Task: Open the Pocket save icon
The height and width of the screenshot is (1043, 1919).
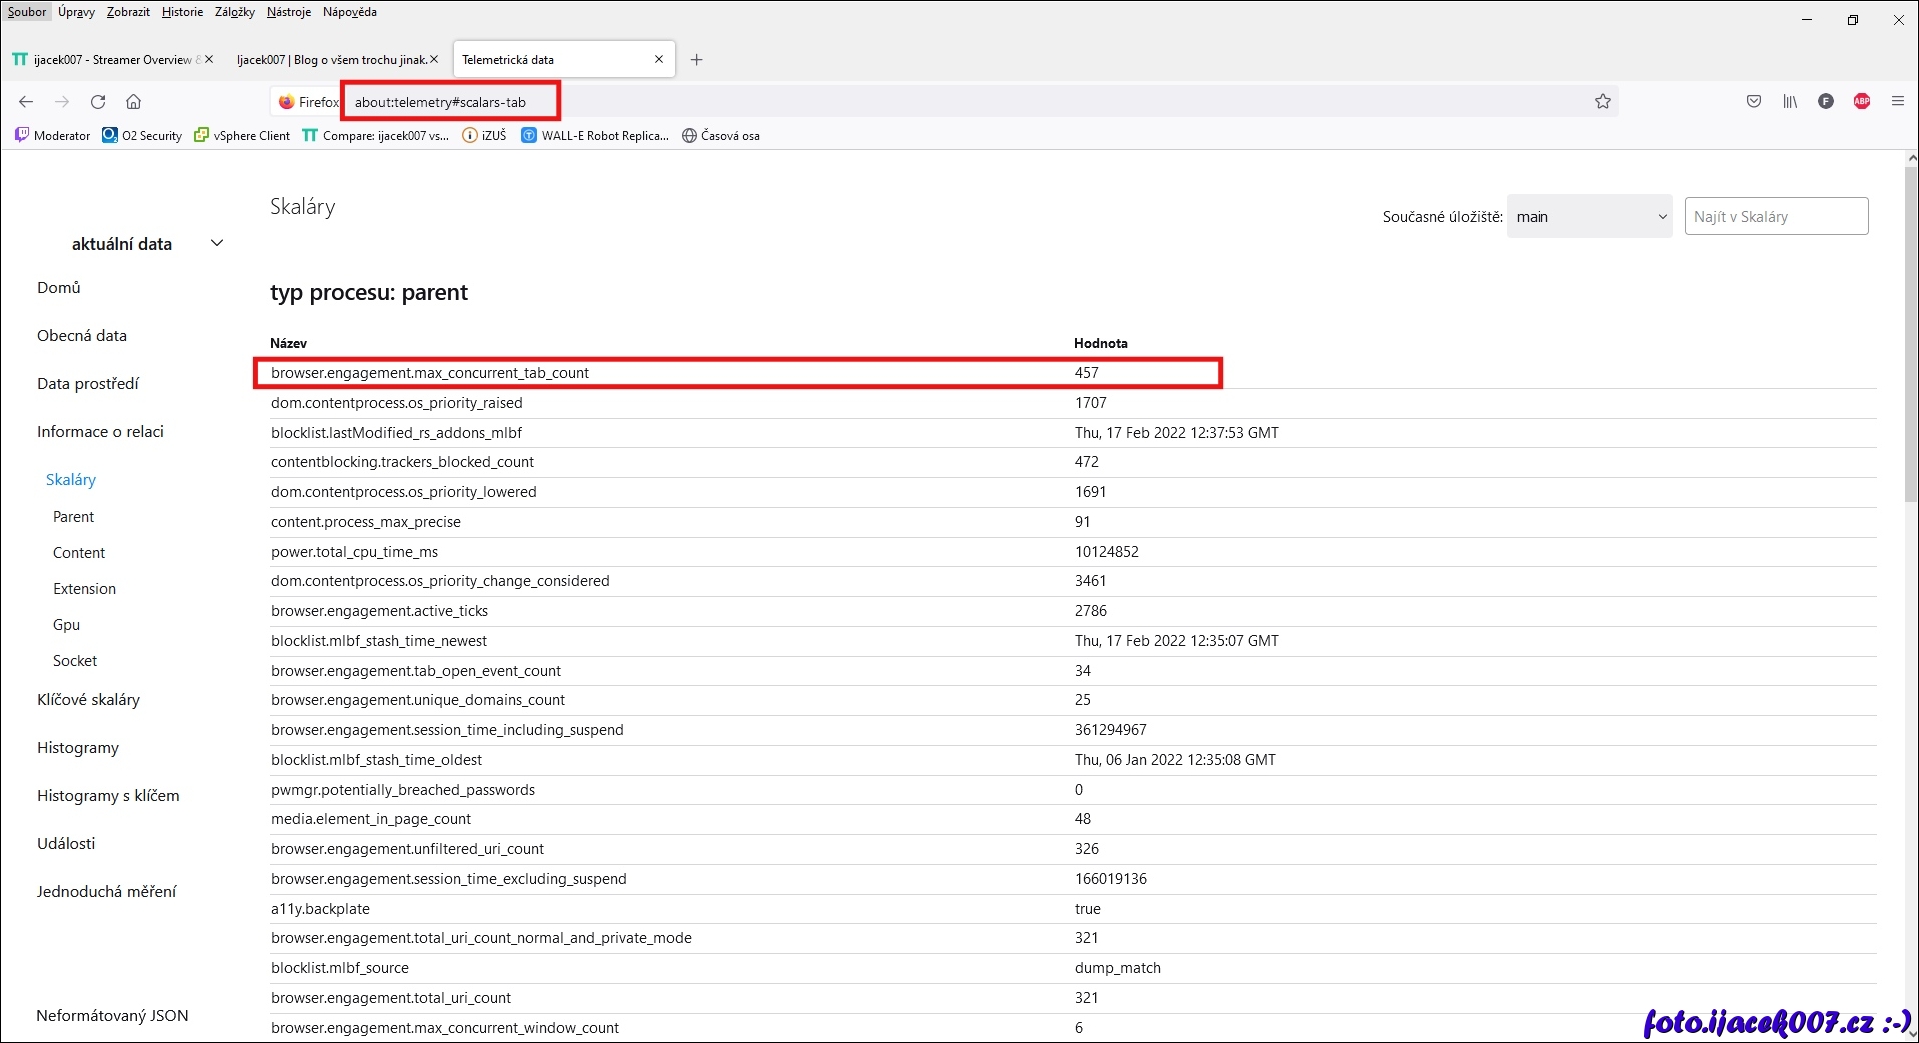Action: pos(1754,102)
